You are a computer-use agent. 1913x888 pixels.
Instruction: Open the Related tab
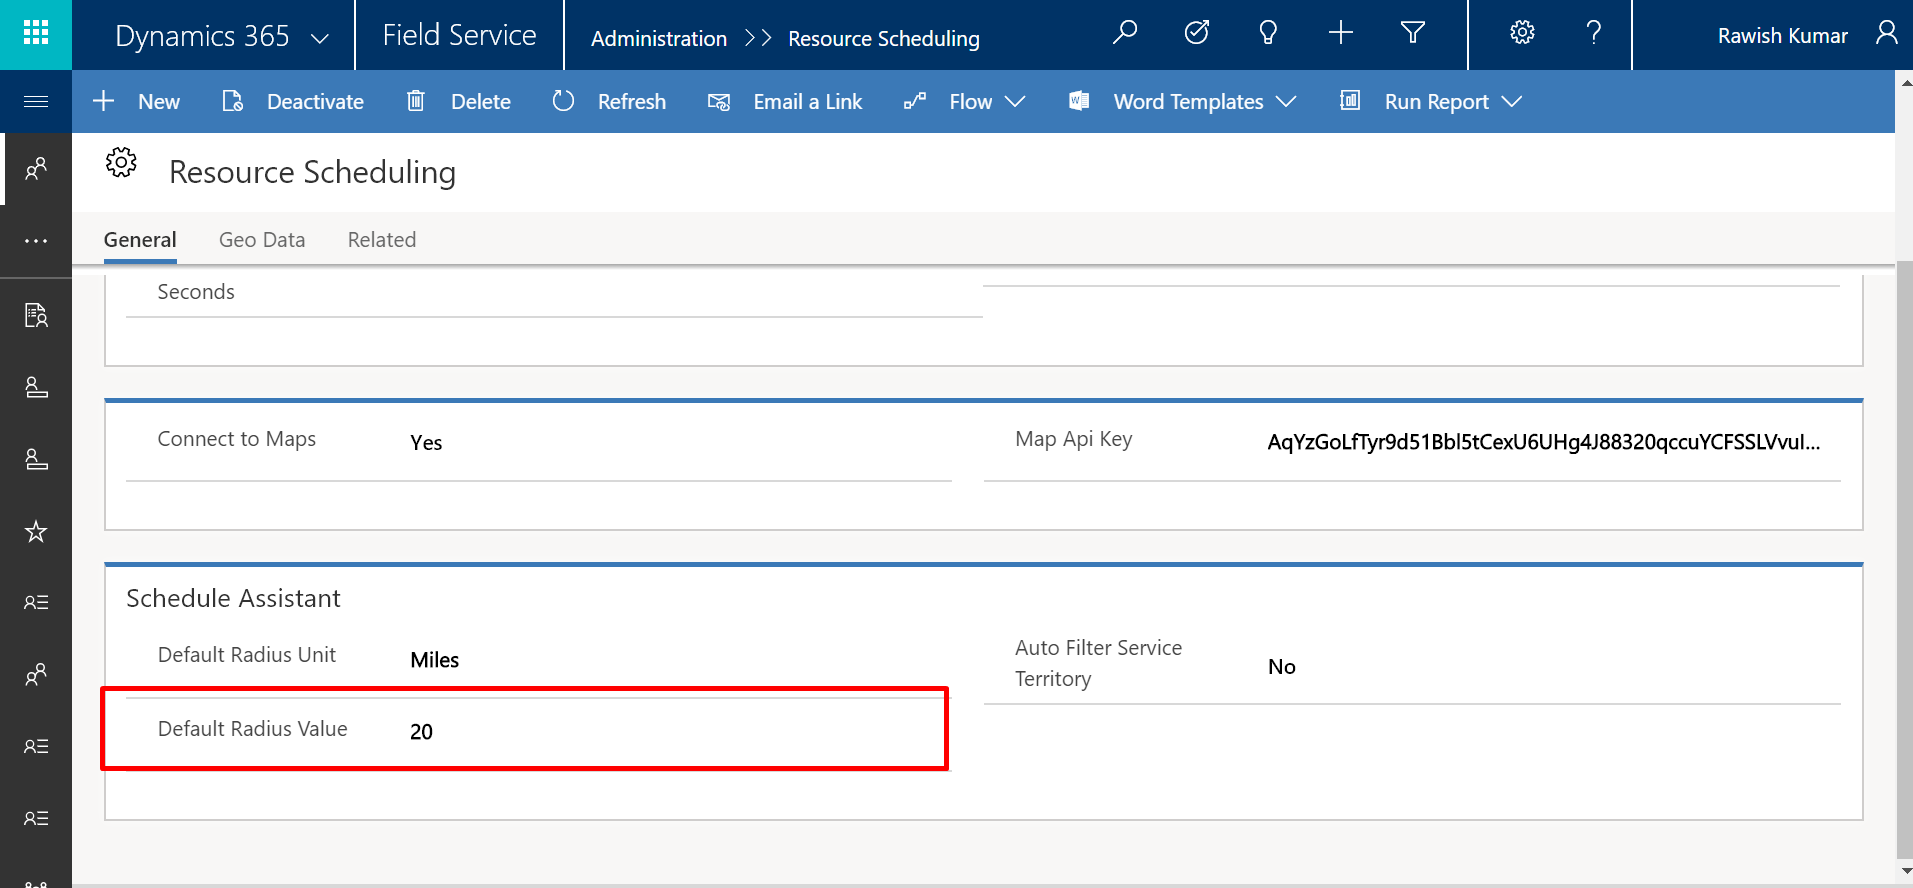[381, 240]
